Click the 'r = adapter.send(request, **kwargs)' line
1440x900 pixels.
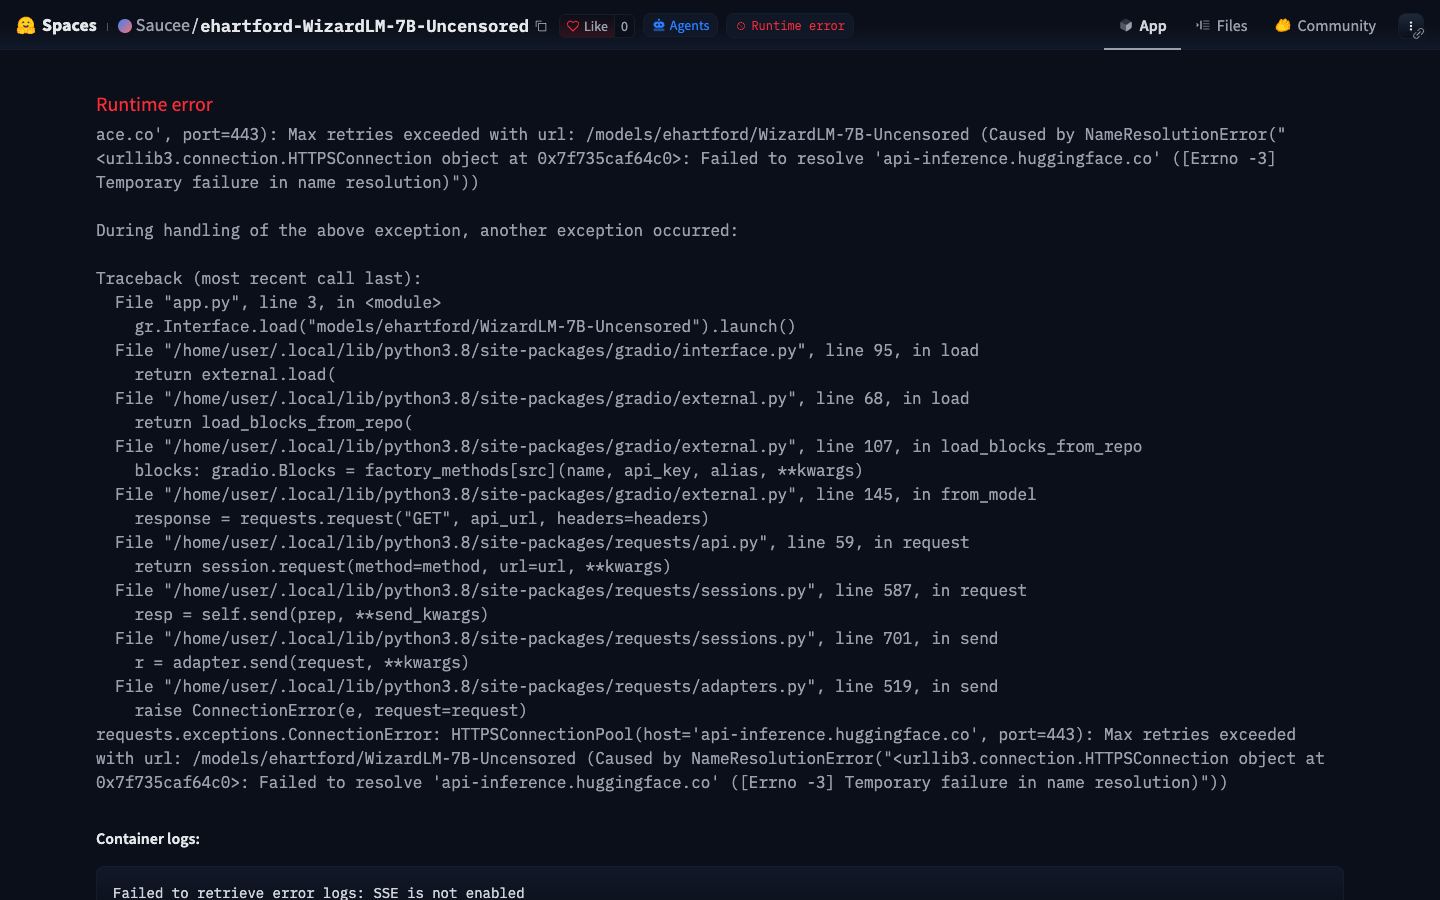(302, 662)
